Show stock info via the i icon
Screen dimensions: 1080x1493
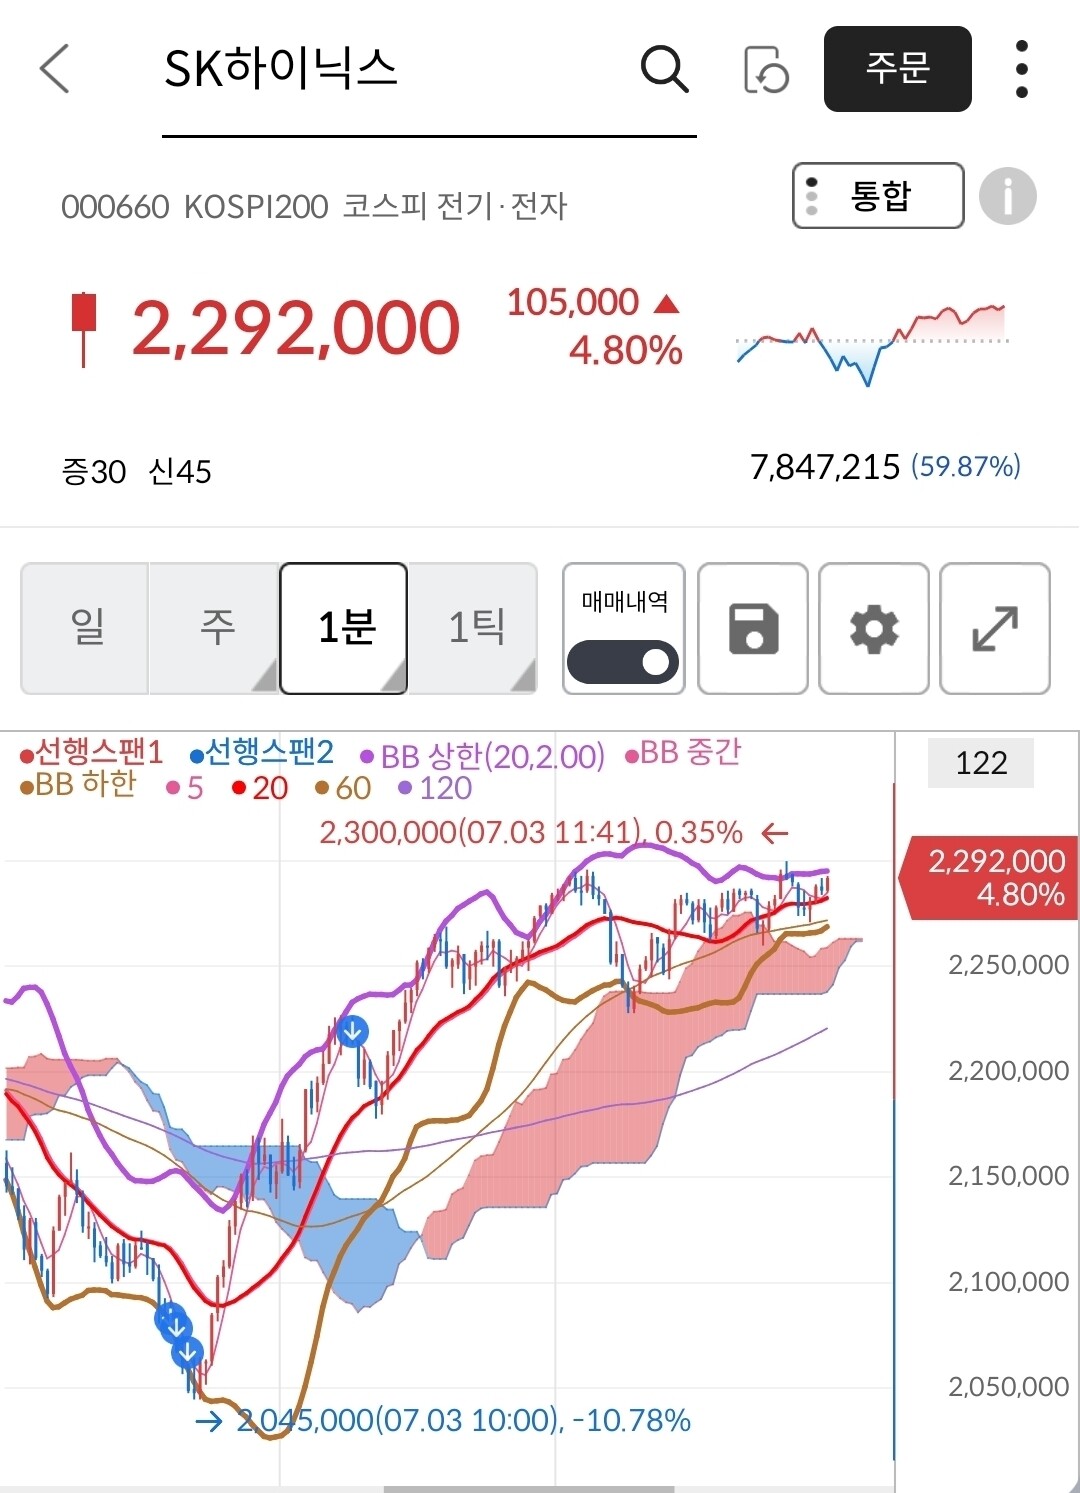point(1007,196)
